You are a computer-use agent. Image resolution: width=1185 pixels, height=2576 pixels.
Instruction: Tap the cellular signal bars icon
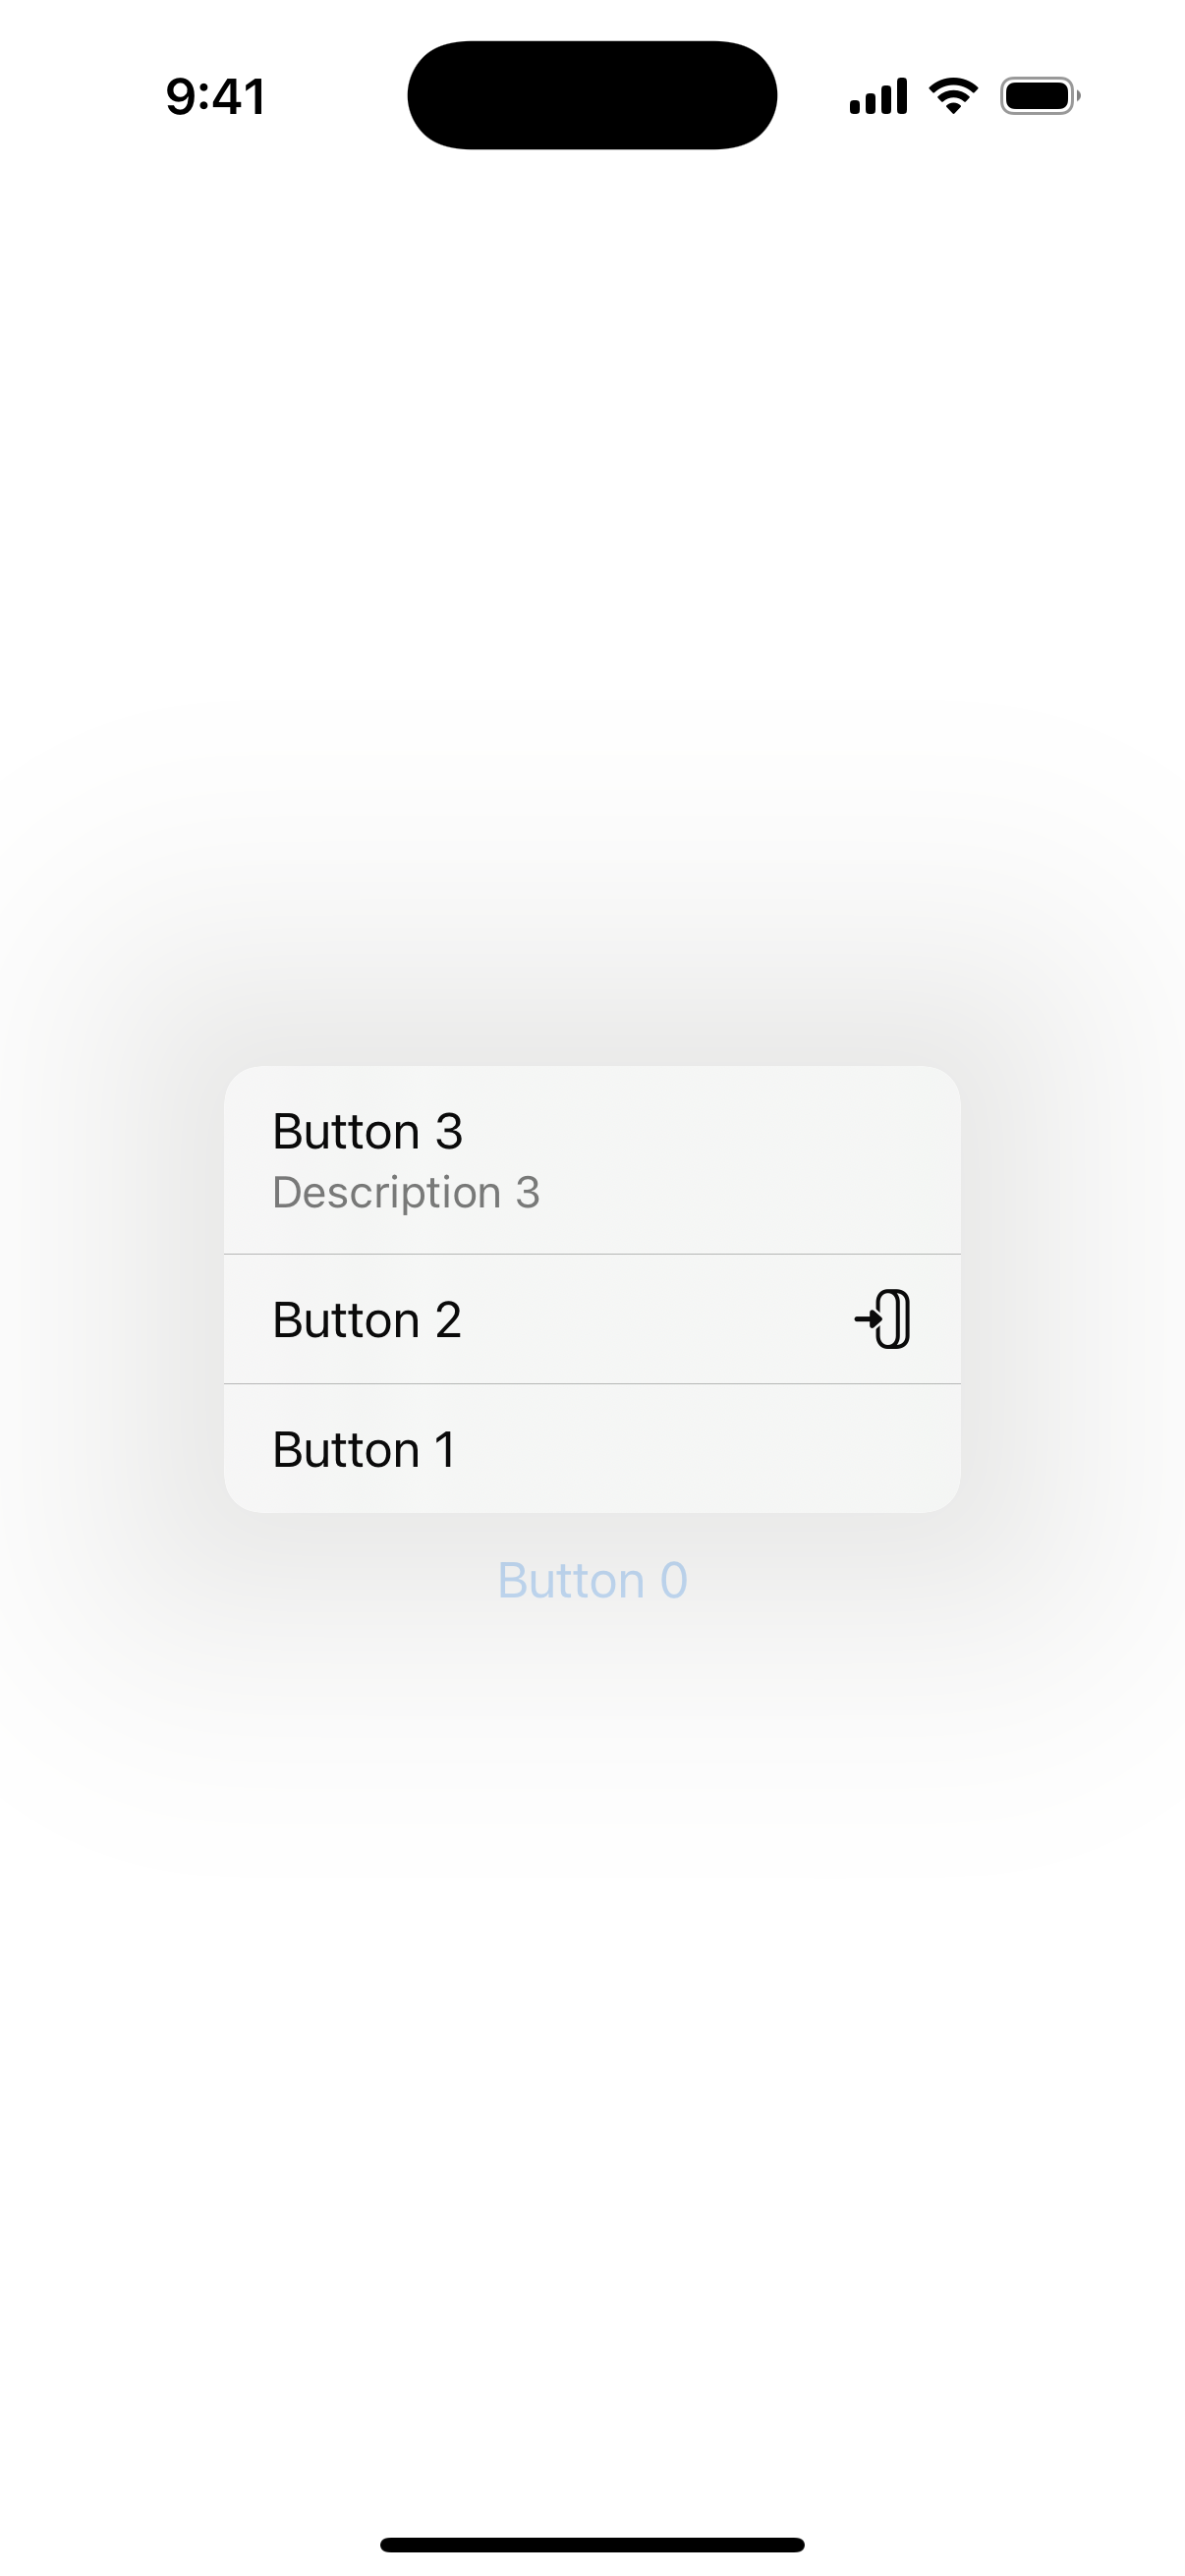[878, 96]
